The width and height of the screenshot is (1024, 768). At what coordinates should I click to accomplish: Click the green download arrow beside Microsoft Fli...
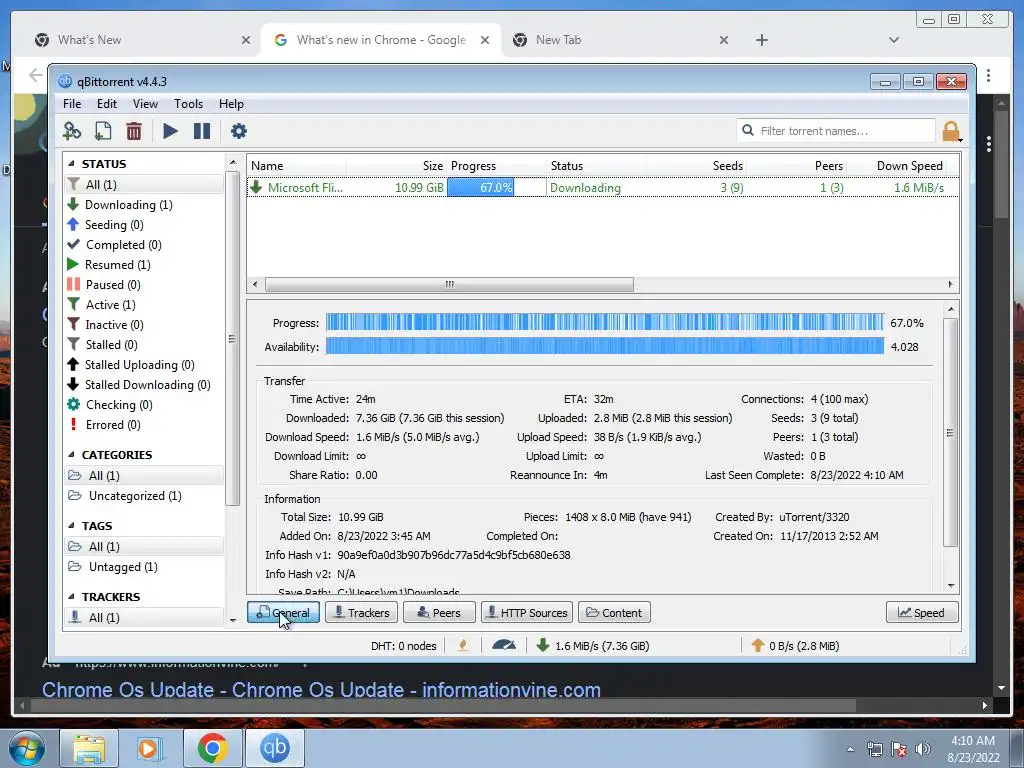[256, 187]
